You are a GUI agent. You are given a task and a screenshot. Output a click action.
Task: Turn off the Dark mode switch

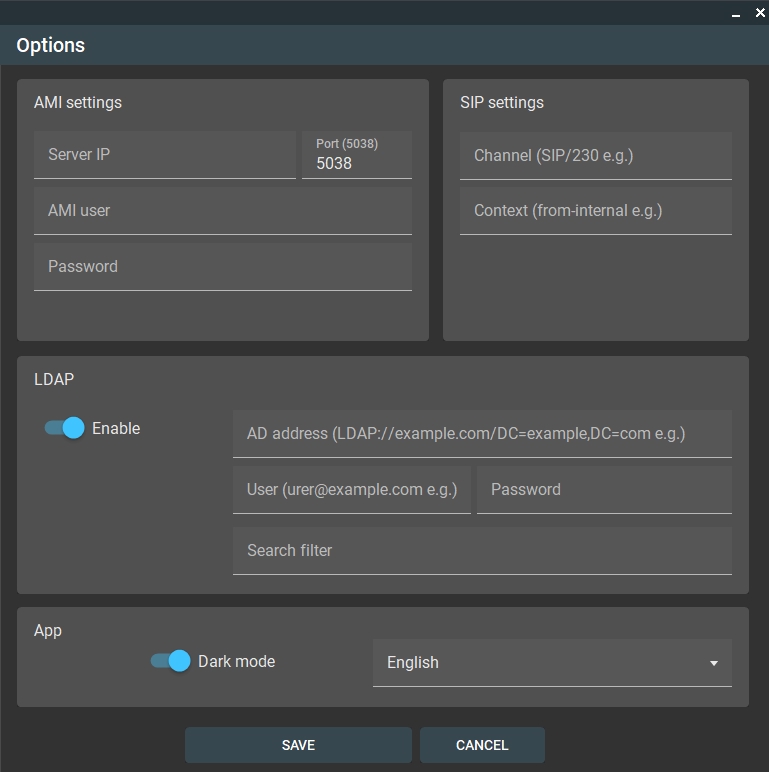pos(170,661)
